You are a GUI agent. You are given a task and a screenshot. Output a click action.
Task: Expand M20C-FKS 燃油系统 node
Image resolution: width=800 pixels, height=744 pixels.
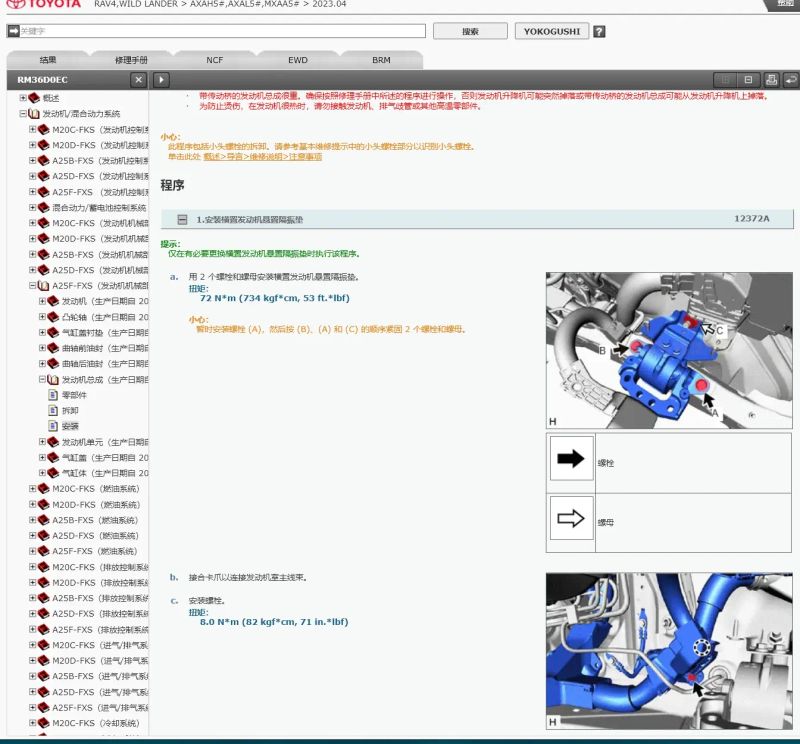pos(33,488)
